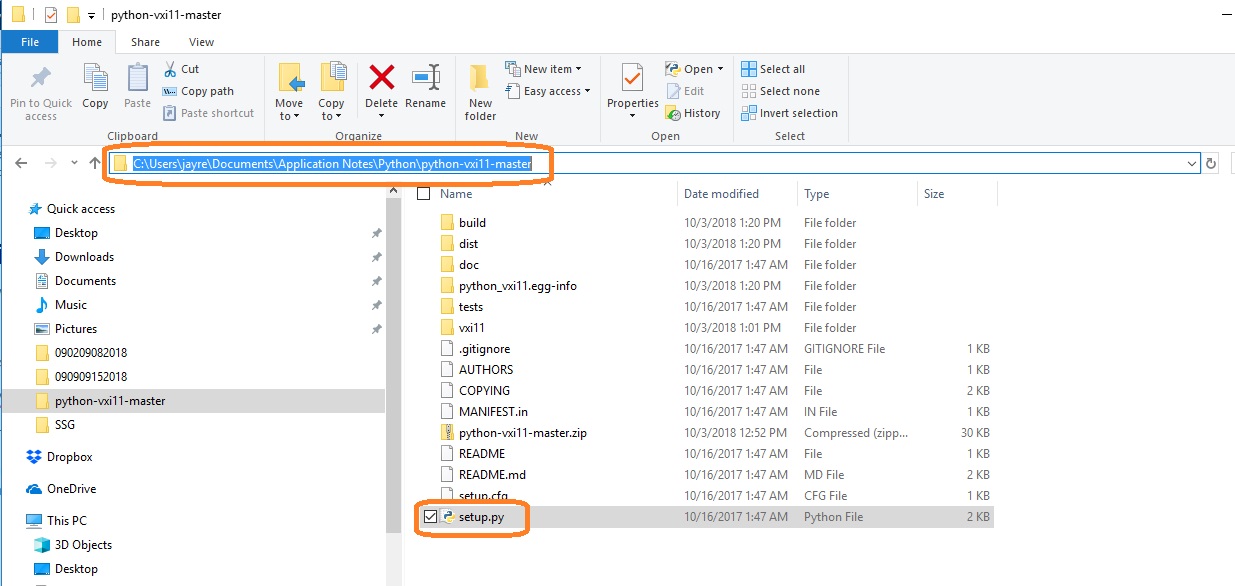The height and width of the screenshot is (586, 1235).
Task: Uncheck the setup.py file checkbox
Action: (x=430, y=517)
